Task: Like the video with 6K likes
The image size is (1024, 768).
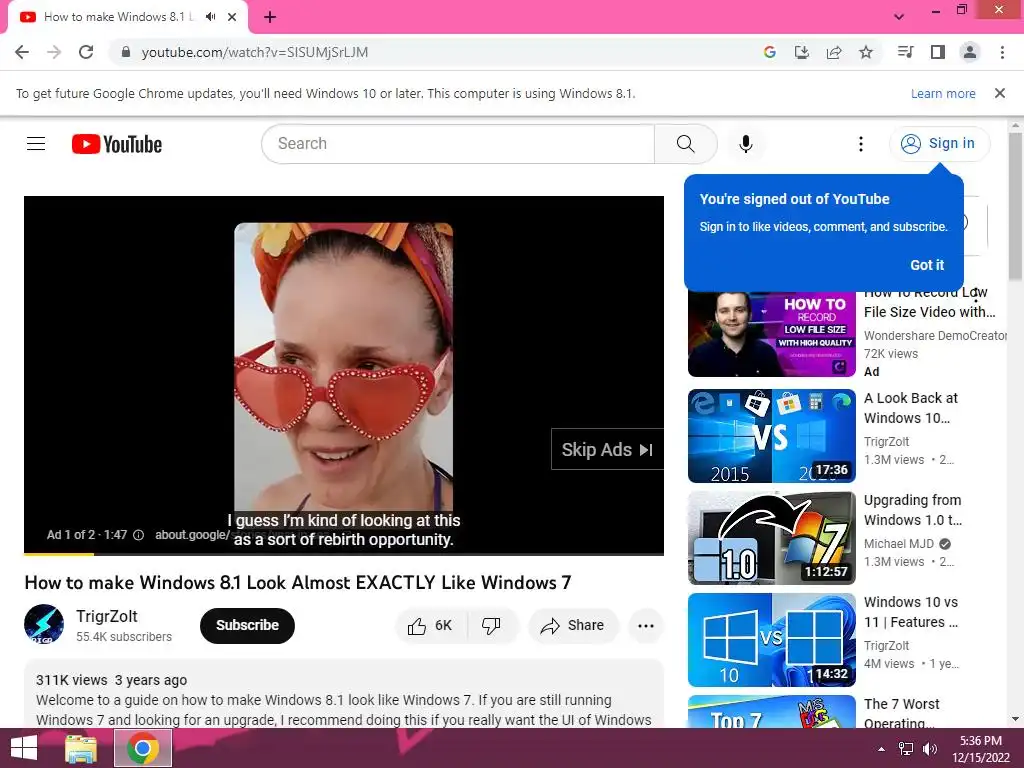Action: [430, 626]
